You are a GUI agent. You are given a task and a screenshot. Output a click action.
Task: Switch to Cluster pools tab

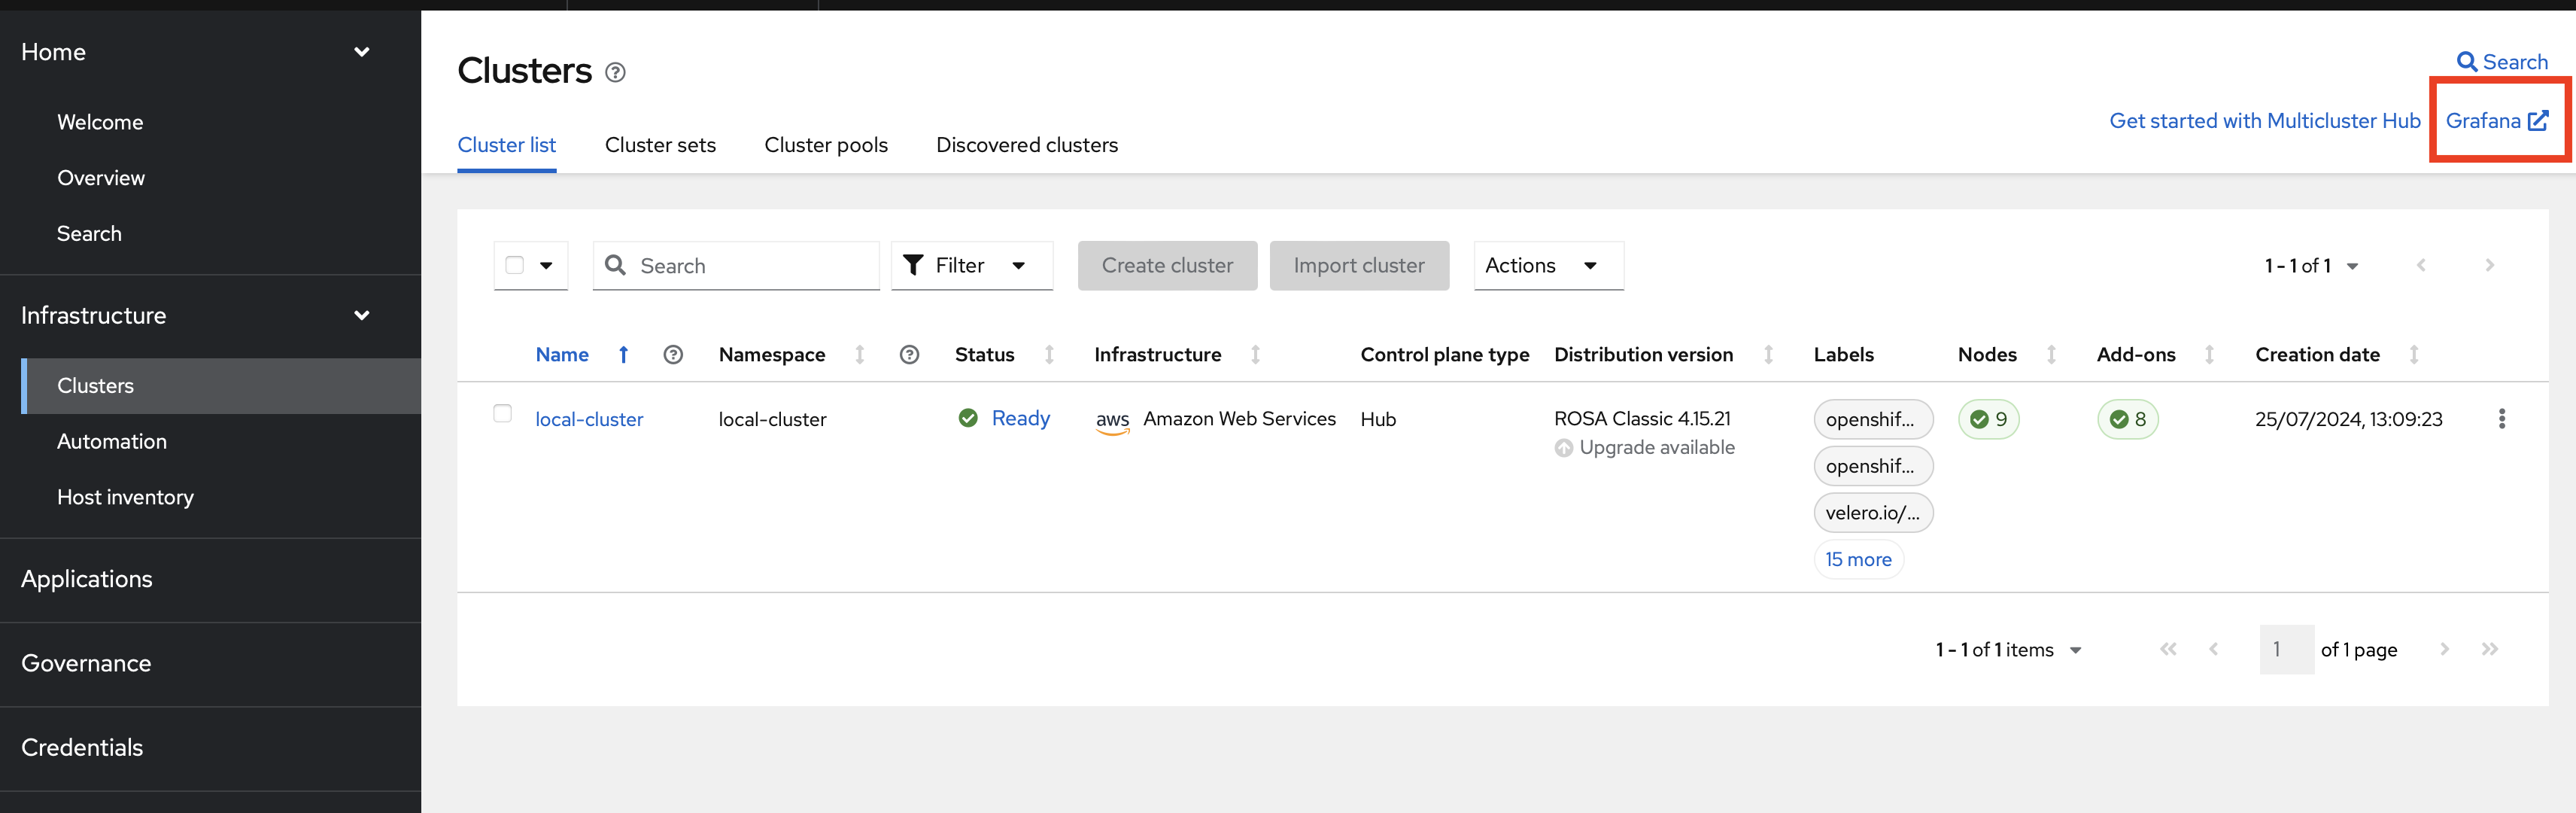pos(826,146)
